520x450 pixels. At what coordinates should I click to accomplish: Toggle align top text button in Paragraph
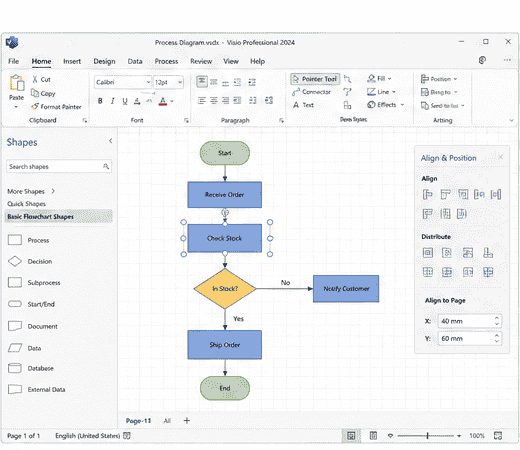coord(202,82)
